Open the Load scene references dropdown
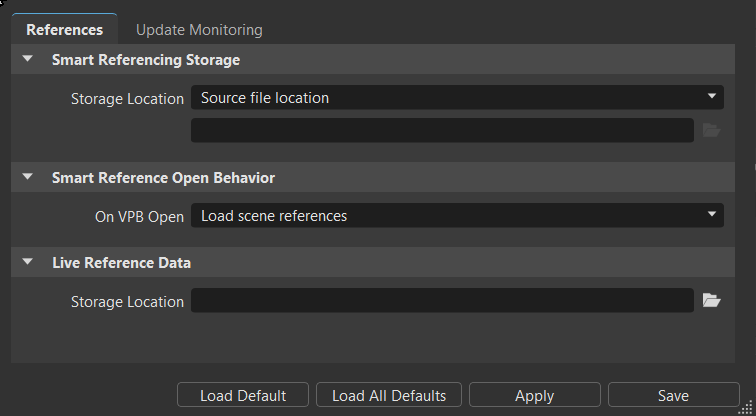The height and width of the screenshot is (416, 756). point(457,215)
